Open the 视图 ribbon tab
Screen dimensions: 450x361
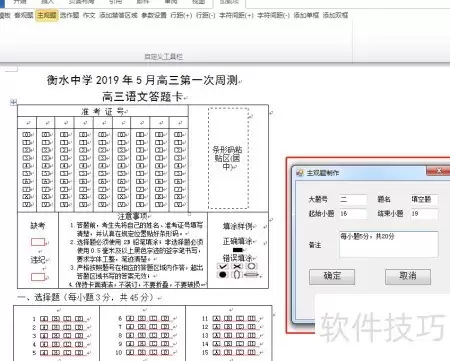[x=198, y=2]
